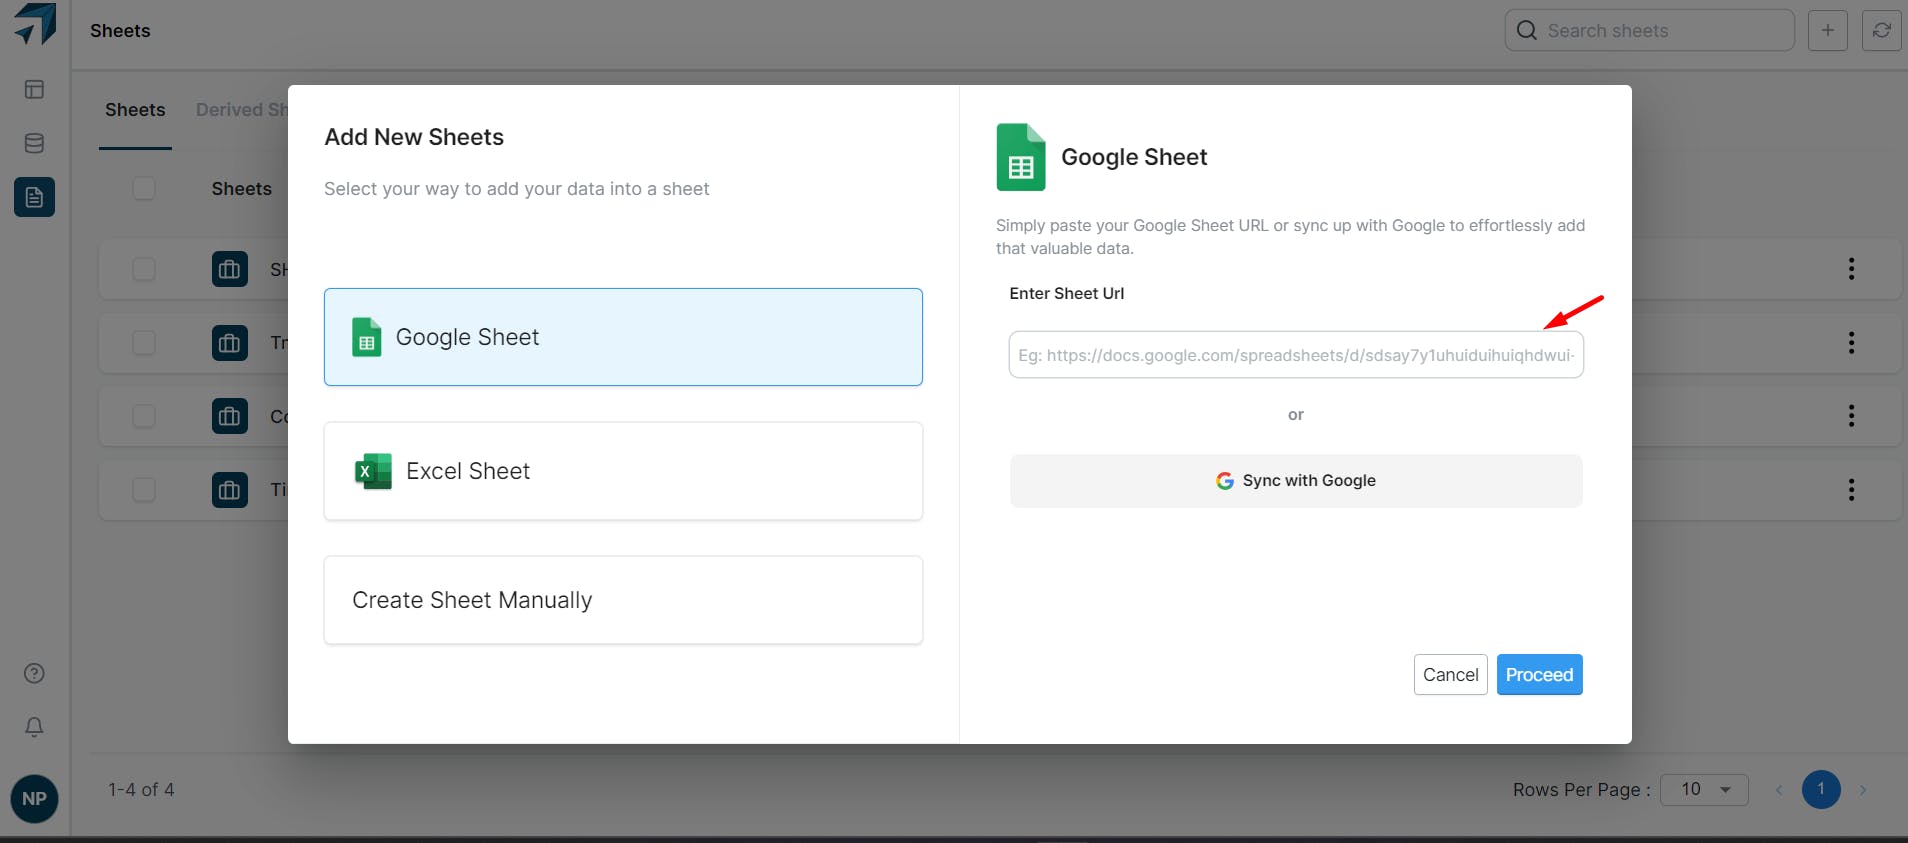Click the plus add sheet button
This screenshot has width=1908, height=843.
[1828, 30]
